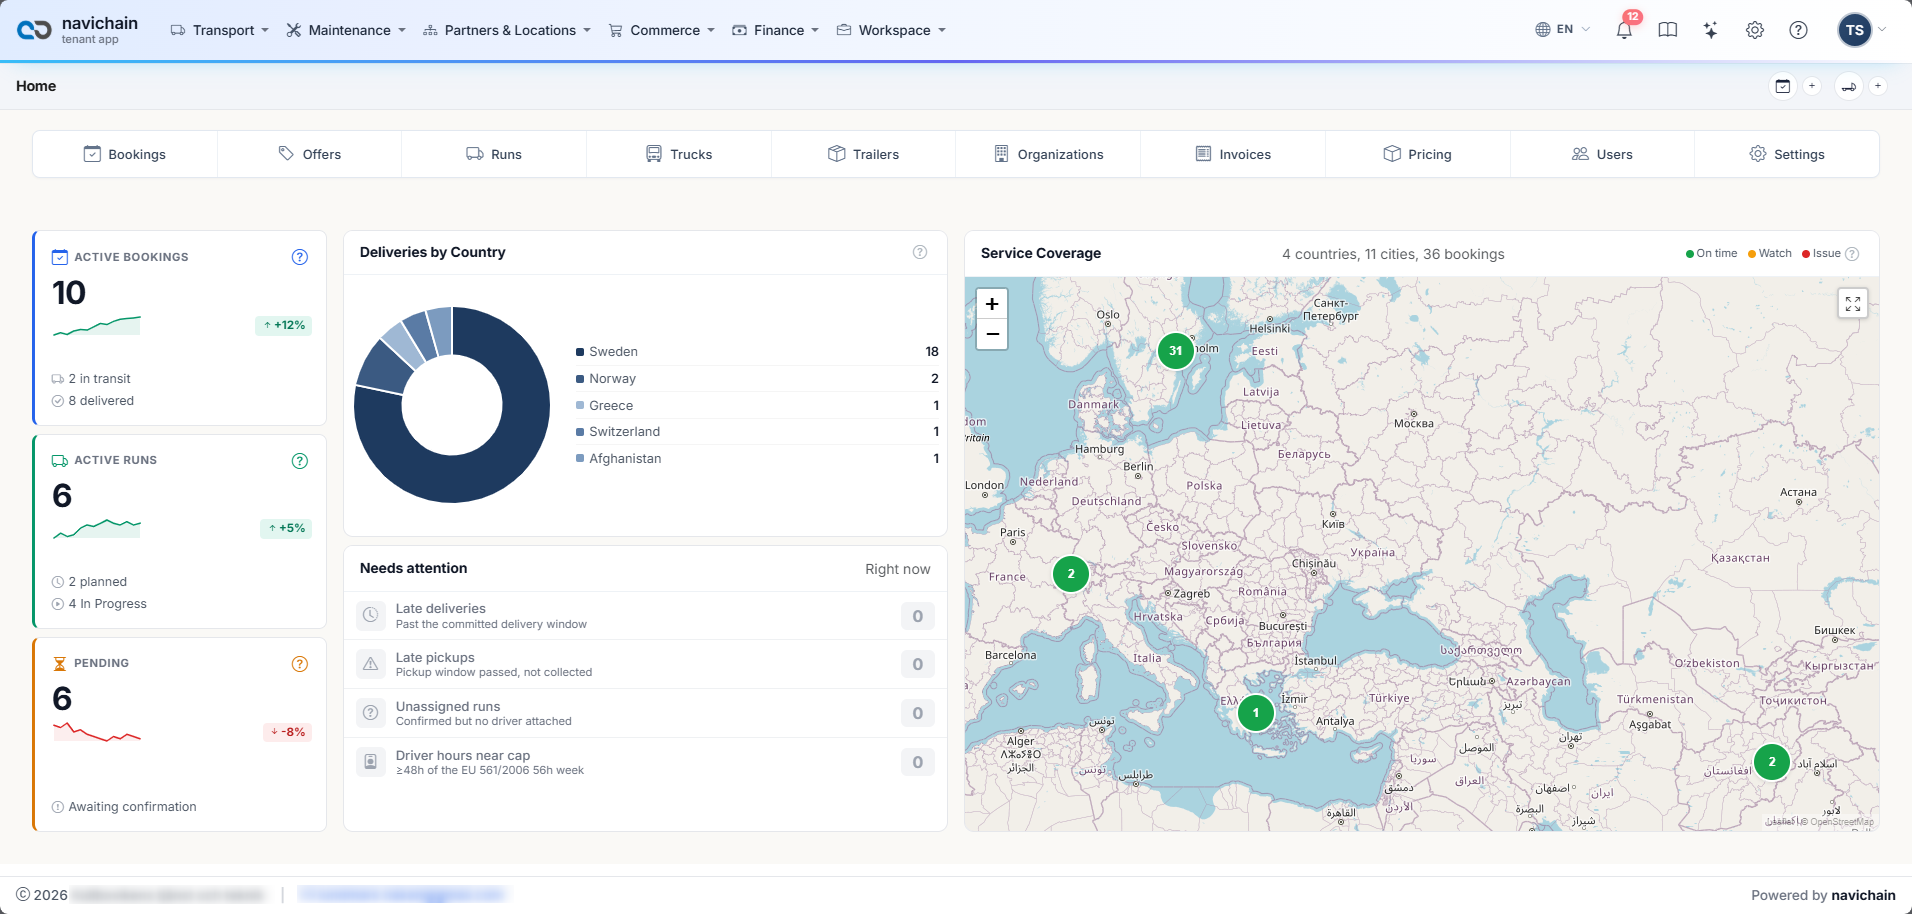Expand the Service Coverage map to fullscreen
This screenshot has width=1912, height=914.
coord(1853,303)
